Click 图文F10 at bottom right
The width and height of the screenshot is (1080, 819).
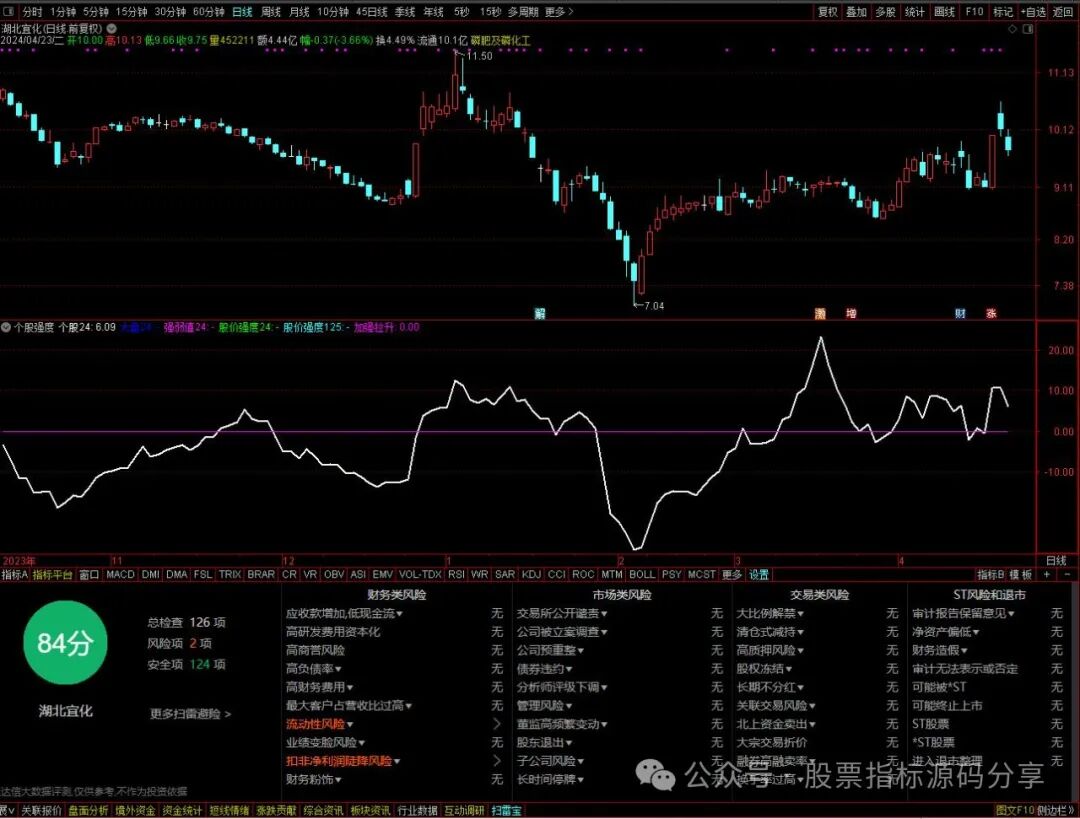[1015, 811]
